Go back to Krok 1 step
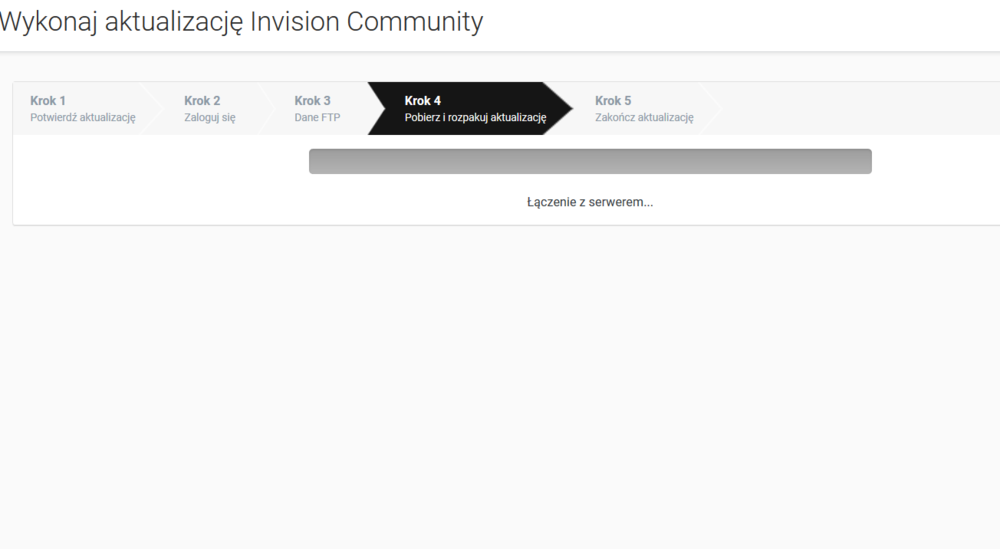The width and height of the screenshot is (1000, 549). click(48, 100)
